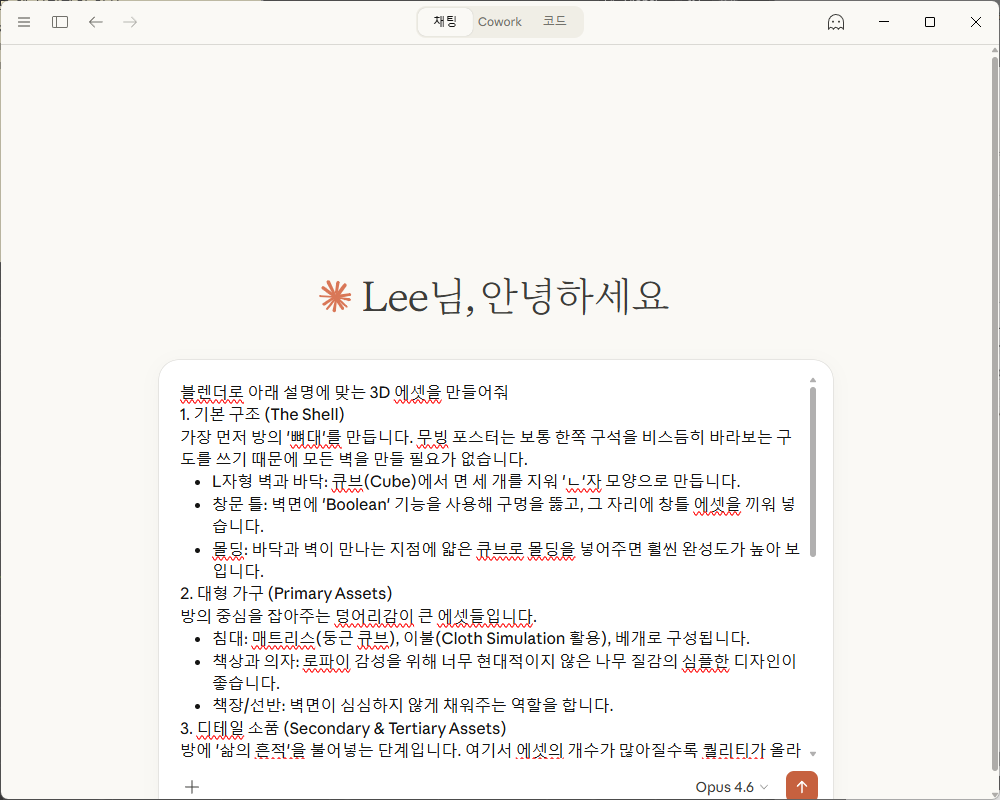
Task: Click the prompt scrollbar down arrow
Action: coord(813,753)
